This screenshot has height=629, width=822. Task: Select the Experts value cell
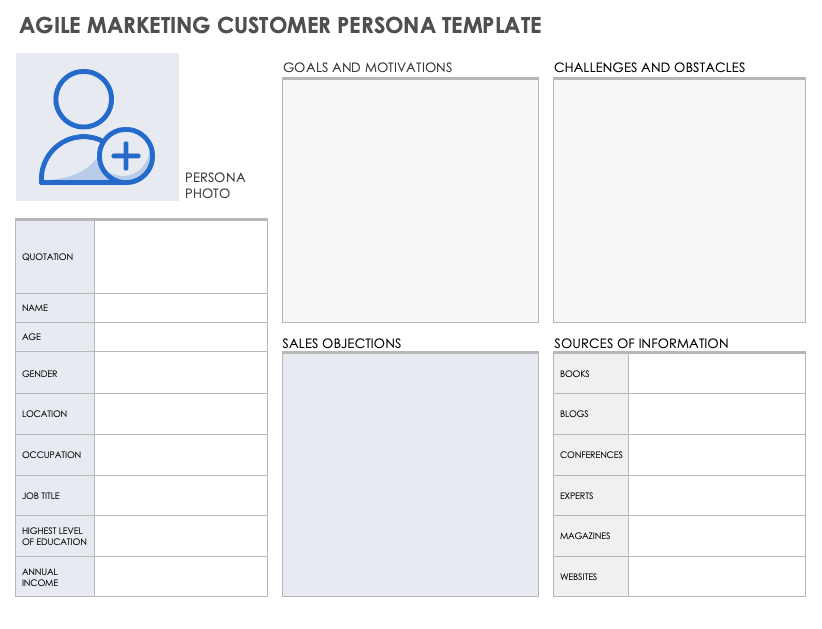[716, 496]
